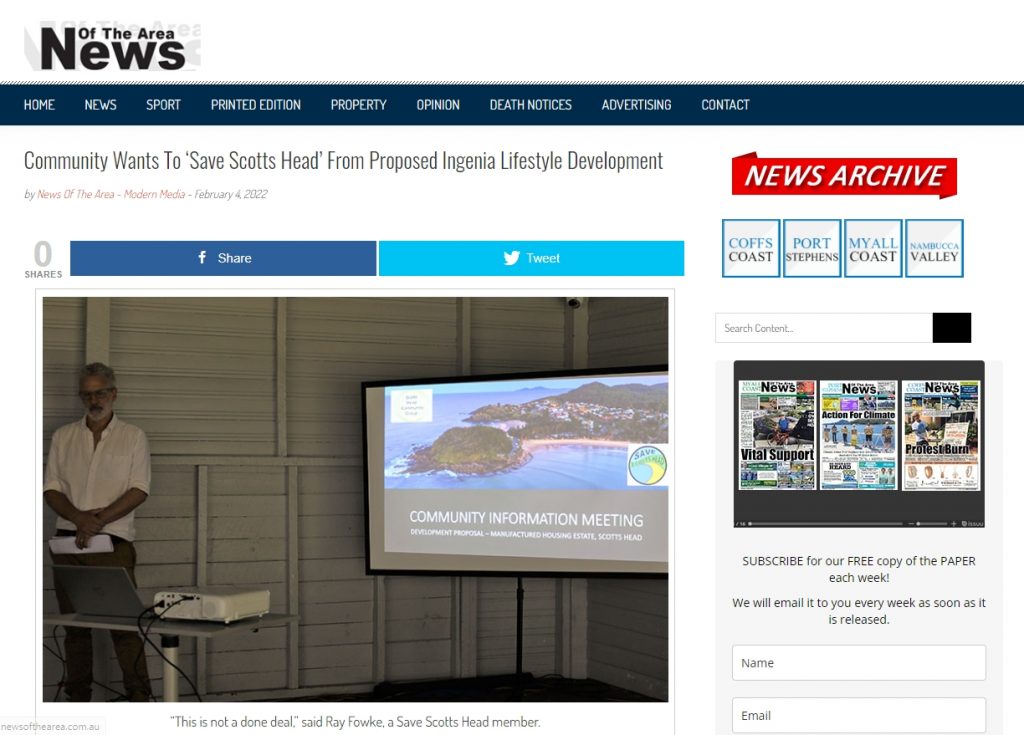Navigate to the OPINION page

438,105
